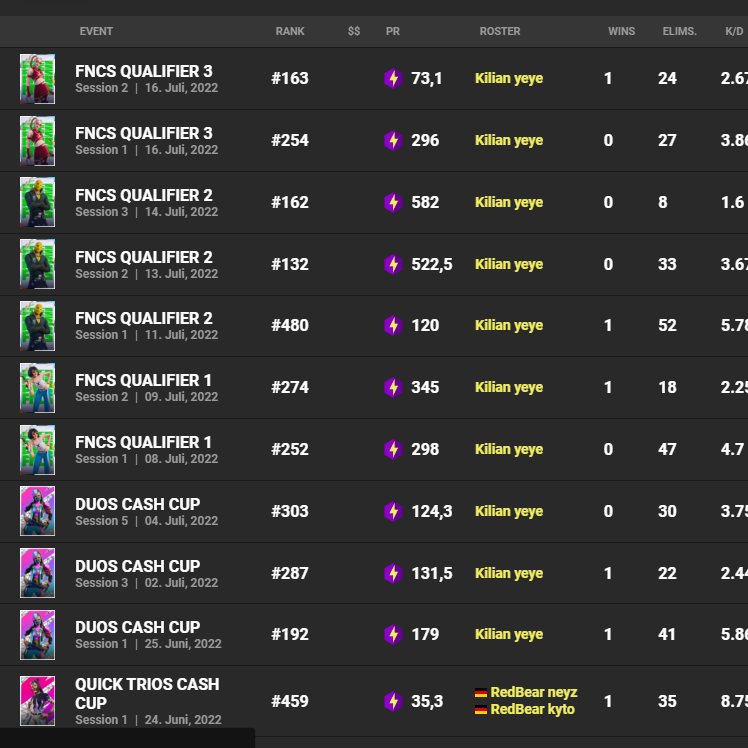Sort by the PR column header

coord(393,31)
